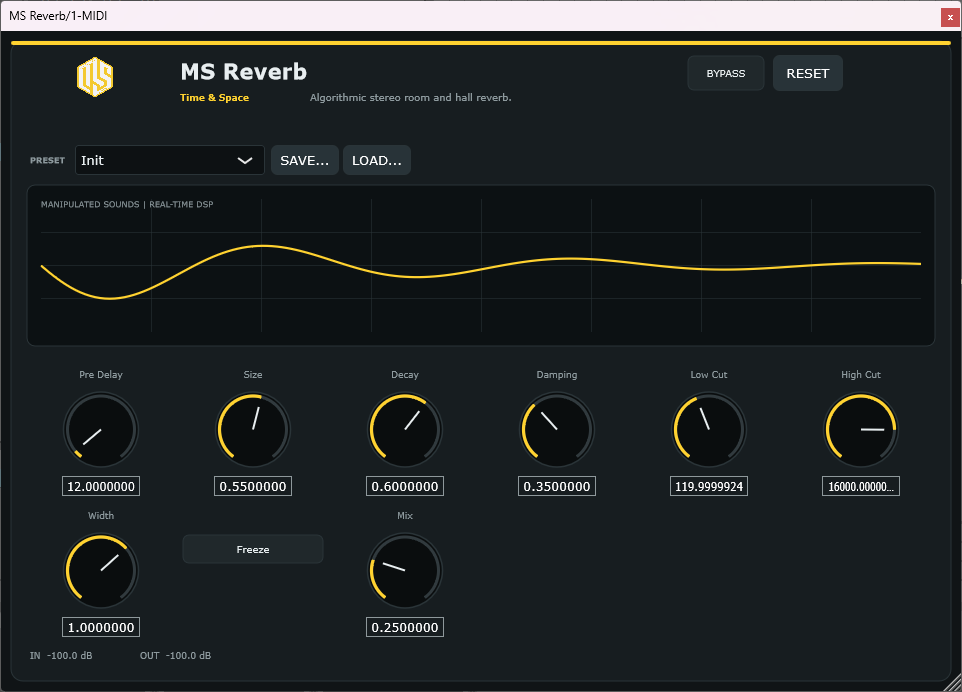Image resolution: width=962 pixels, height=692 pixels.
Task: Click the Size knob
Action: (253, 429)
